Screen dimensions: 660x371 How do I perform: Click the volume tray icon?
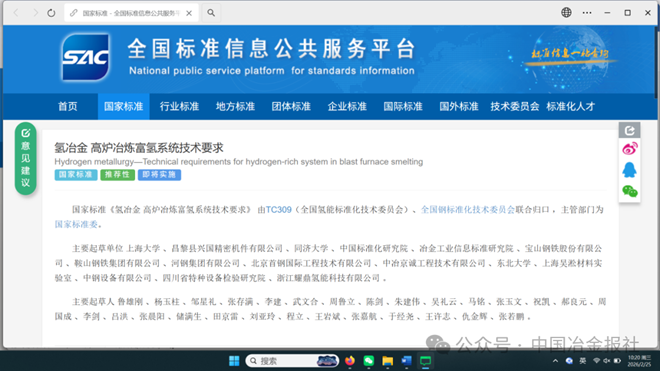[x=607, y=361]
